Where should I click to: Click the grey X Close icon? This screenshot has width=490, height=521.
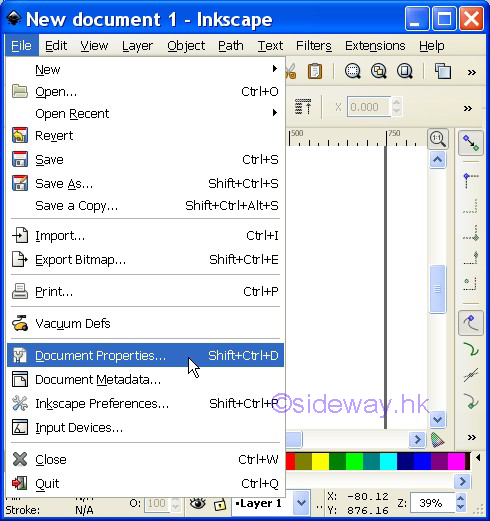20,459
